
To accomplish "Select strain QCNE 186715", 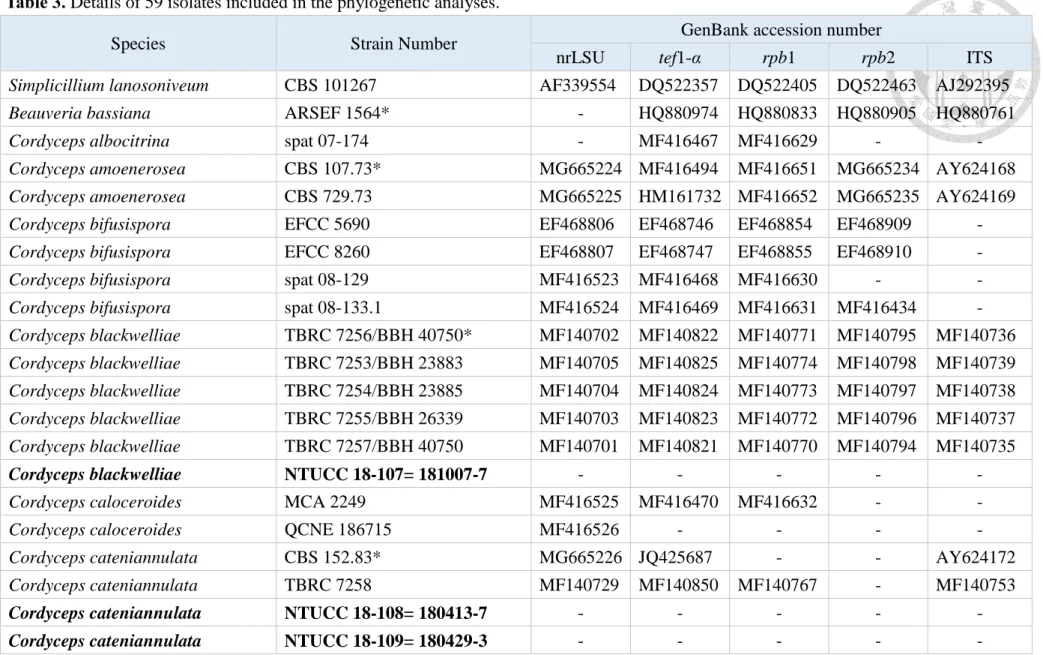I will [x=337, y=530].
